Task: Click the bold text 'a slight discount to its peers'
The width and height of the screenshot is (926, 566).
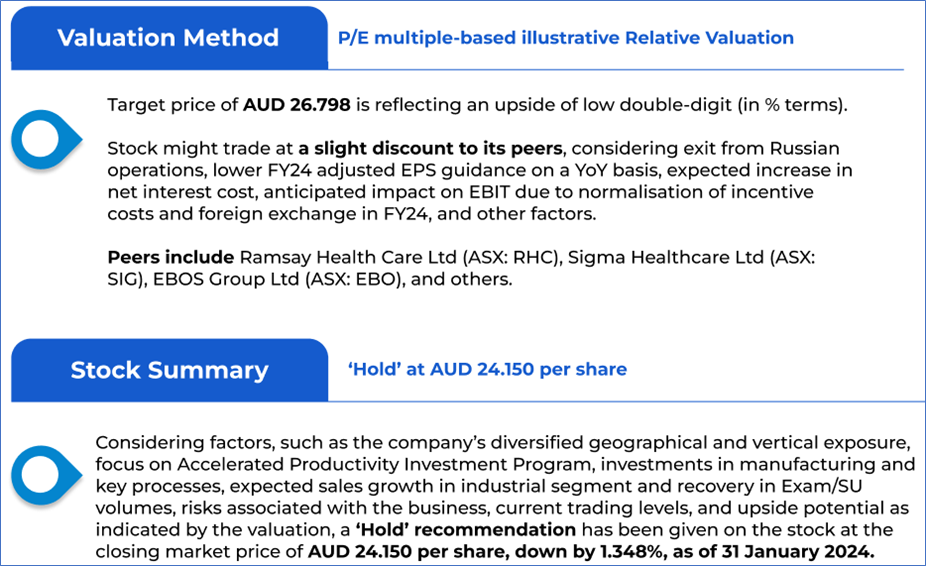Action: pos(430,148)
